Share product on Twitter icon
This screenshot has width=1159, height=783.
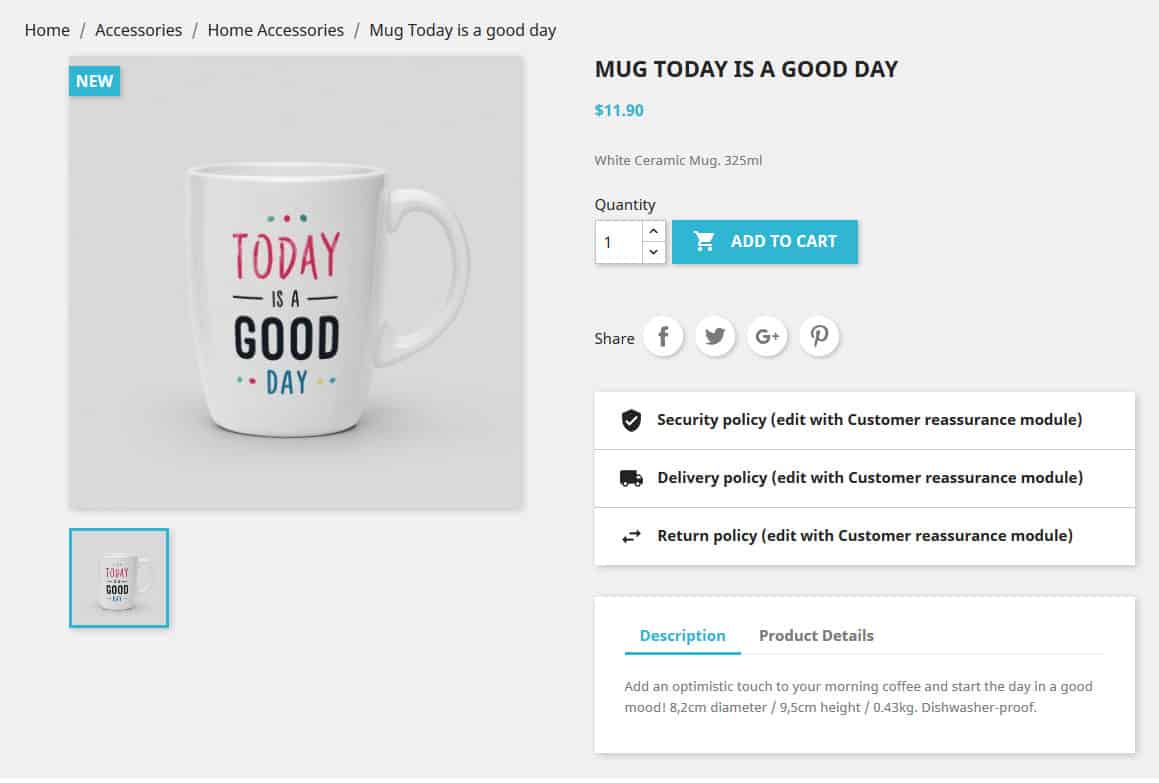715,337
